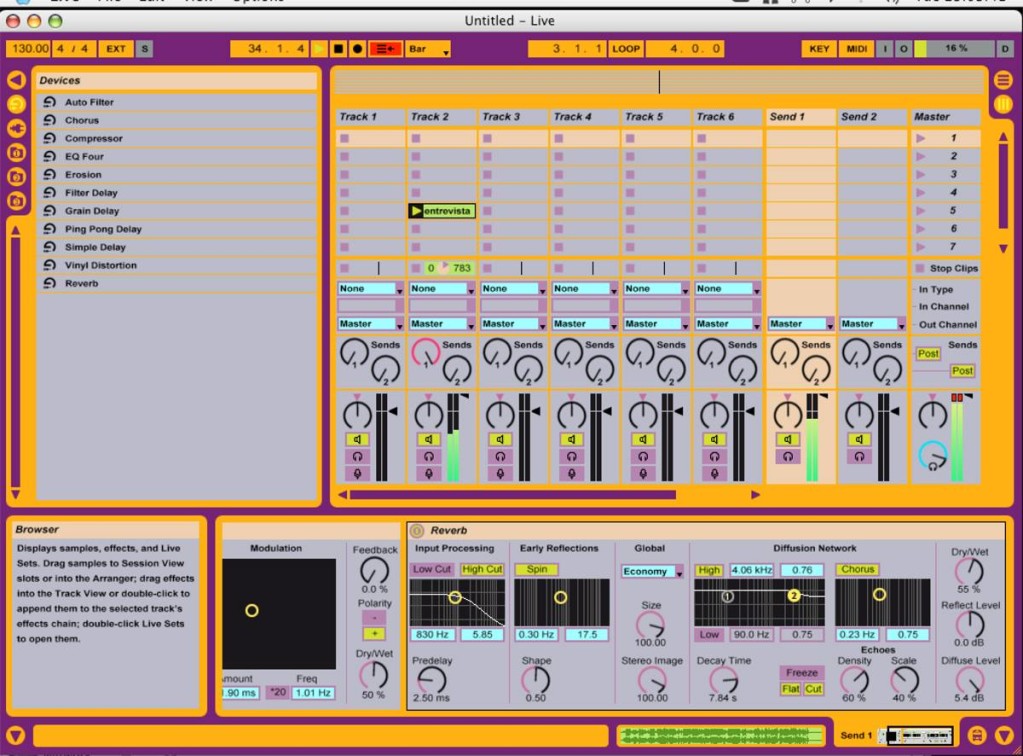Open the Bar quantization dropdown
This screenshot has height=756, width=1023.
tap(429, 49)
